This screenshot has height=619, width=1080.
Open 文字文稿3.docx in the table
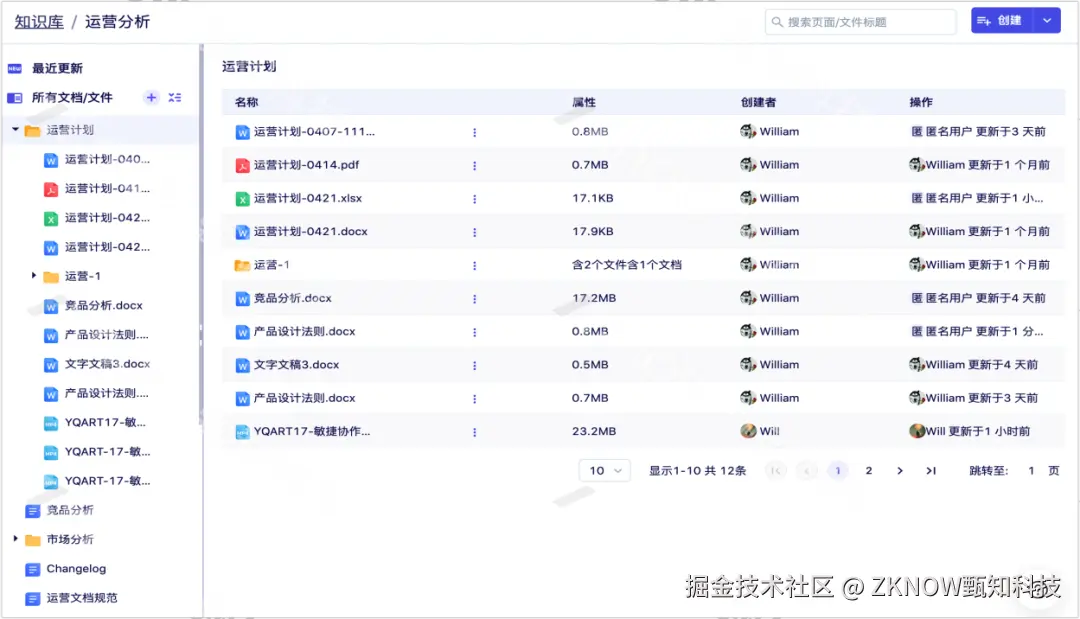296,364
